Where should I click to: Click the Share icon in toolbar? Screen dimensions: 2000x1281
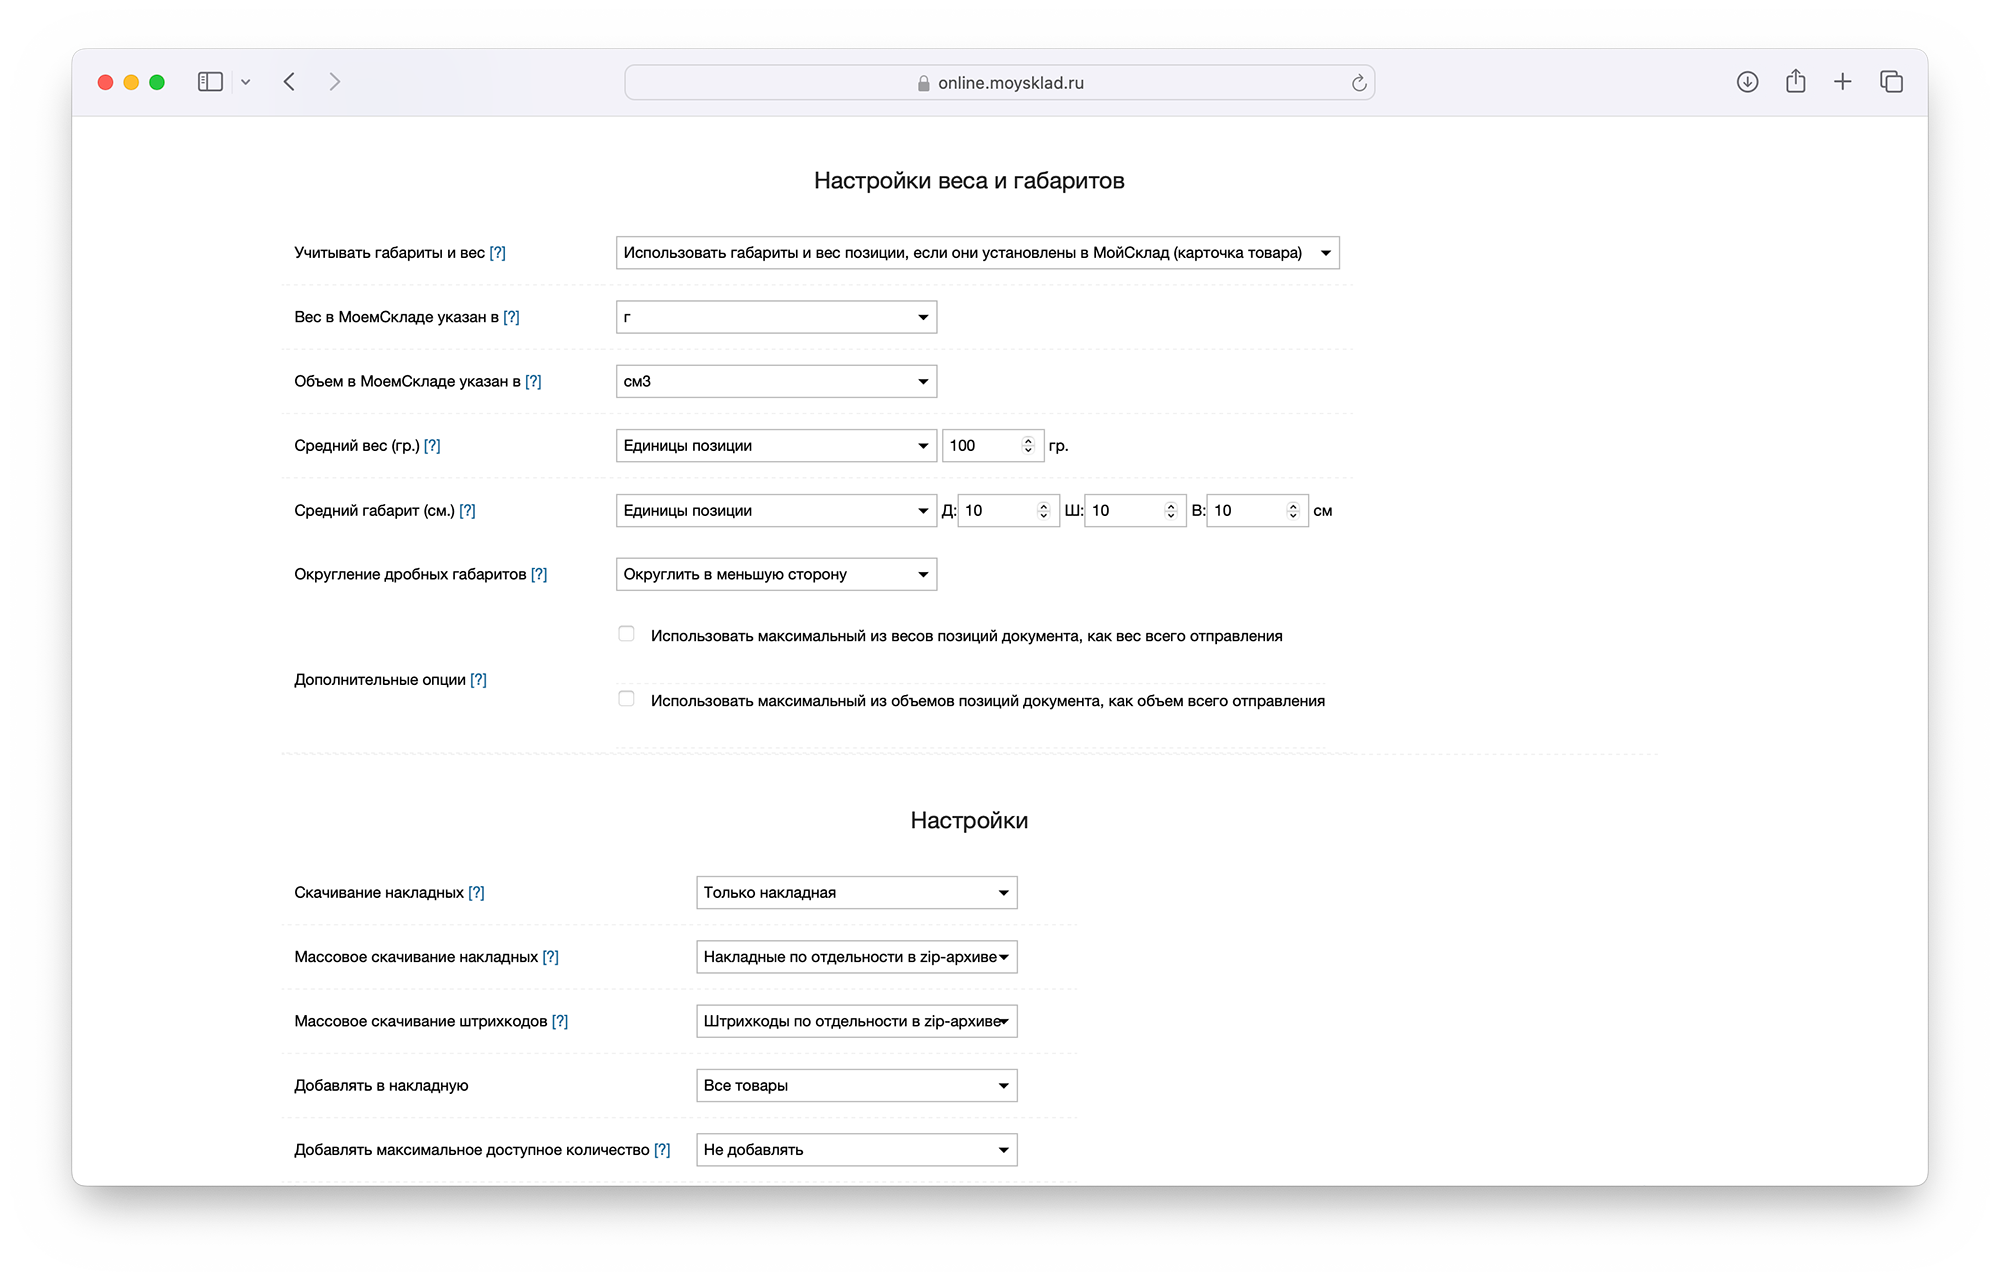(1795, 82)
